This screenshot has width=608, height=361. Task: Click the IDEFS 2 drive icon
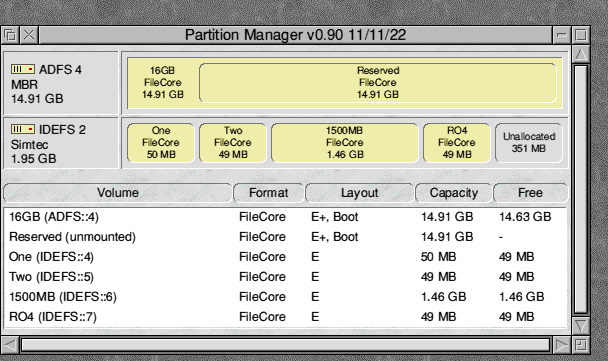click(23, 129)
